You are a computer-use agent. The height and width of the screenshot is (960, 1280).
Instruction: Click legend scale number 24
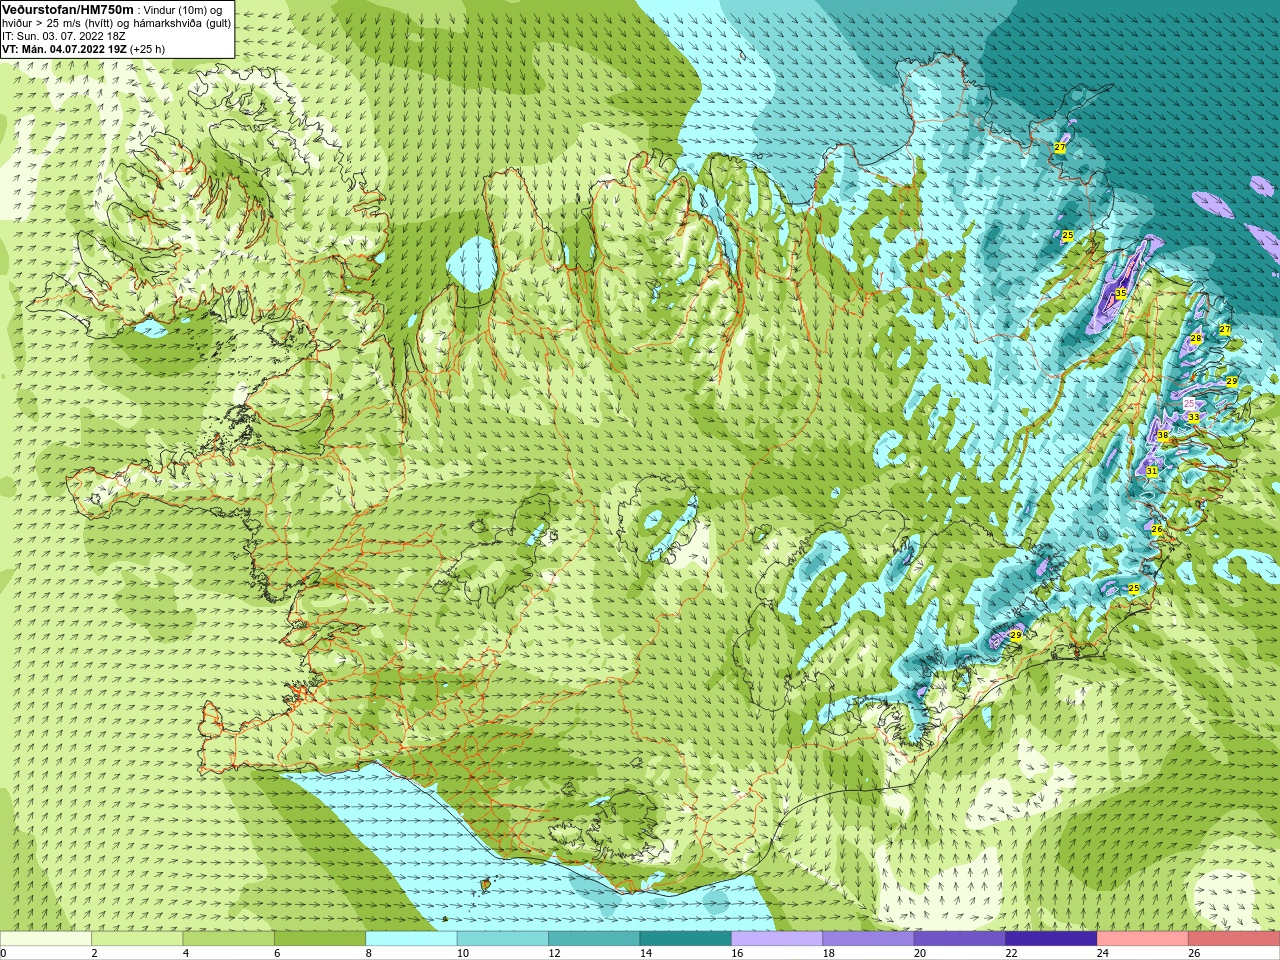coord(1102,954)
